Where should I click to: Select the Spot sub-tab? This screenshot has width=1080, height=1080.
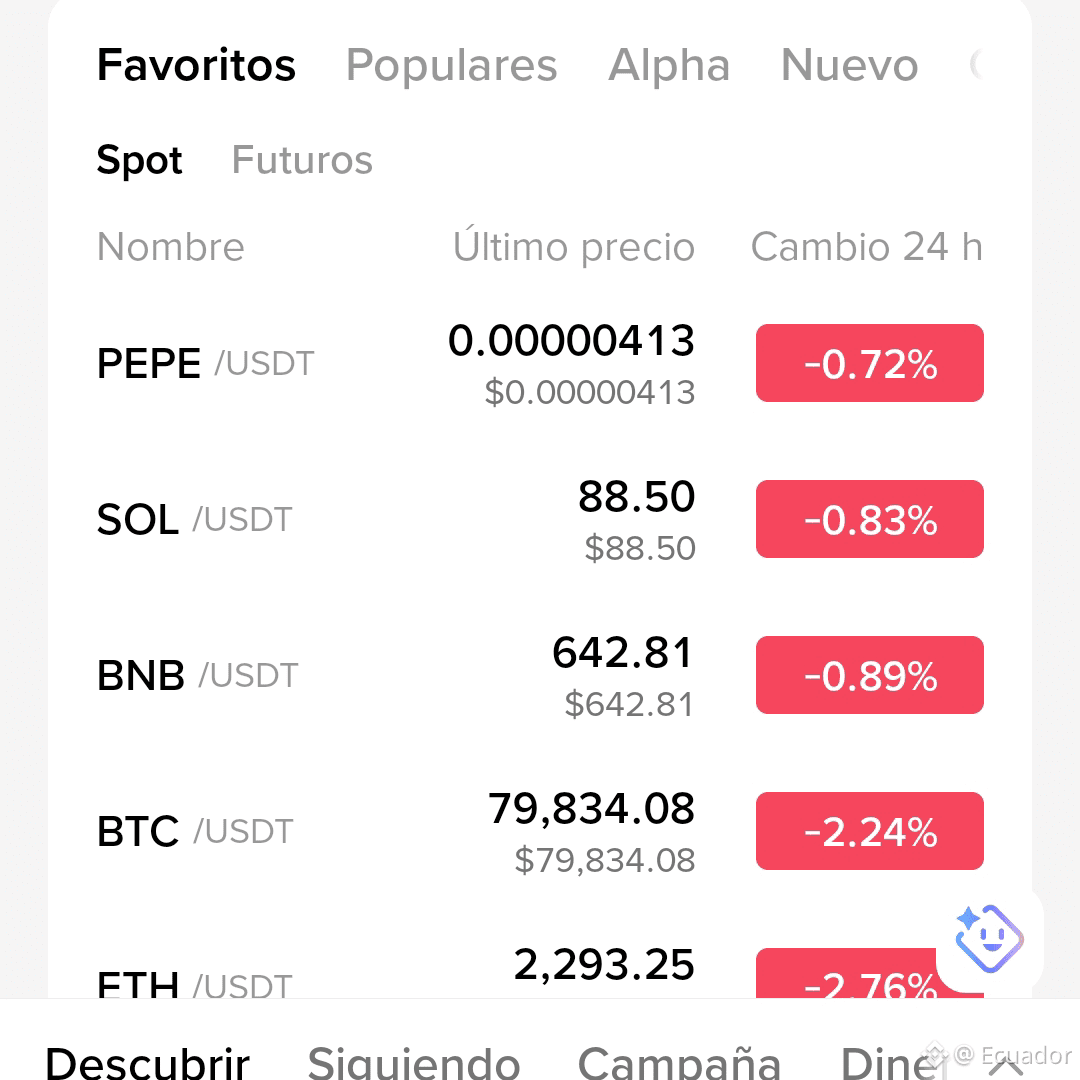(x=139, y=160)
